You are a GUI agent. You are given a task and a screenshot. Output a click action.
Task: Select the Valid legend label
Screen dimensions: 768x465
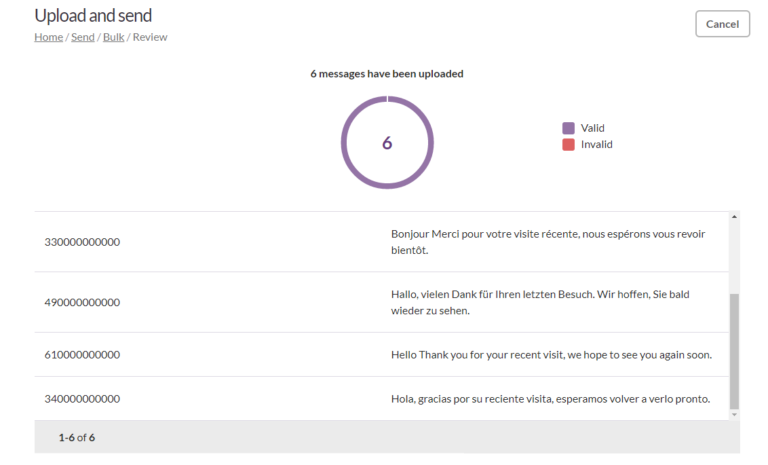pyautogui.click(x=593, y=128)
